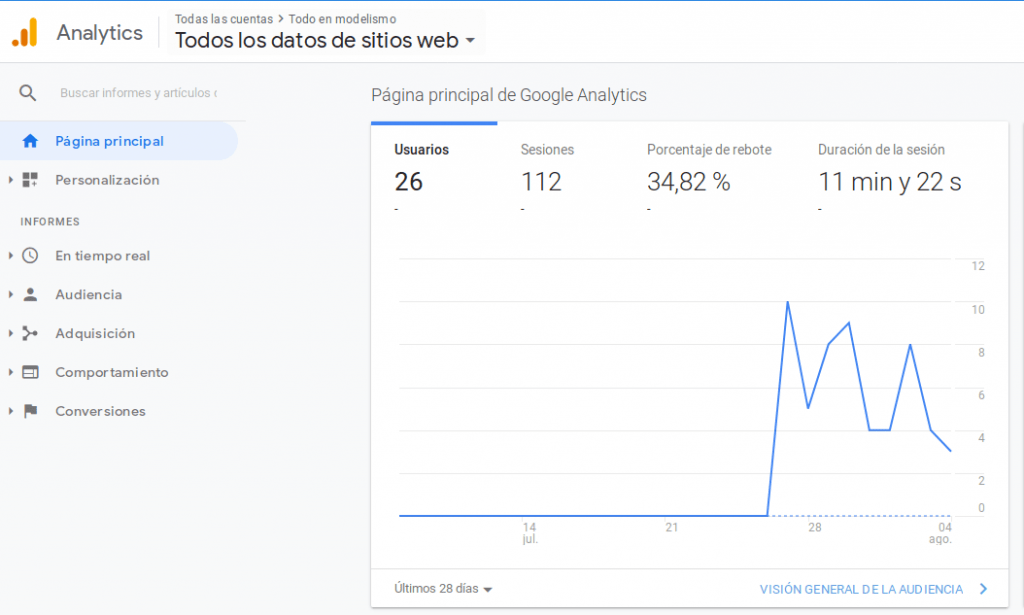The height and width of the screenshot is (615, 1024).
Task: Click the Página principal de Google Analytics heading
Action: pos(509,95)
